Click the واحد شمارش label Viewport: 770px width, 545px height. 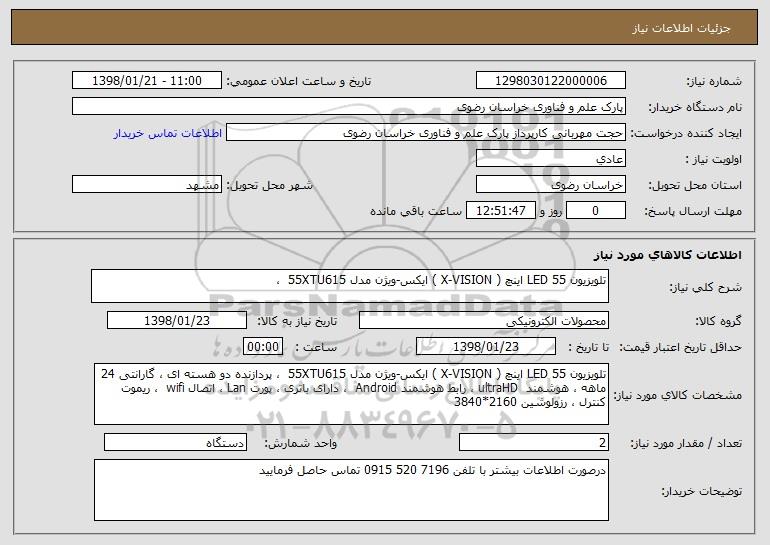coord(301,443)
